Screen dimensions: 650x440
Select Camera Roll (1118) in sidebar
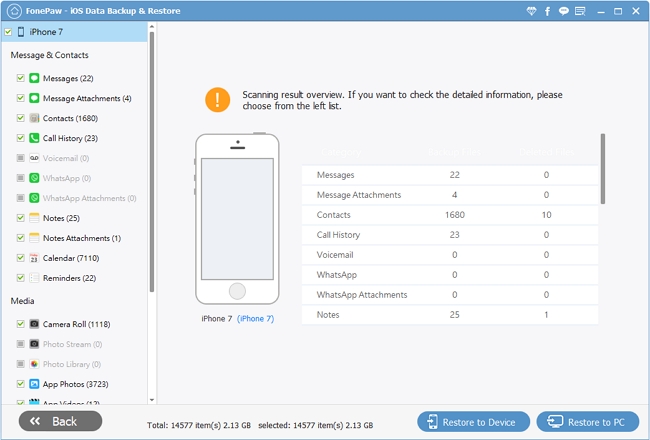[x=76, y=324]
